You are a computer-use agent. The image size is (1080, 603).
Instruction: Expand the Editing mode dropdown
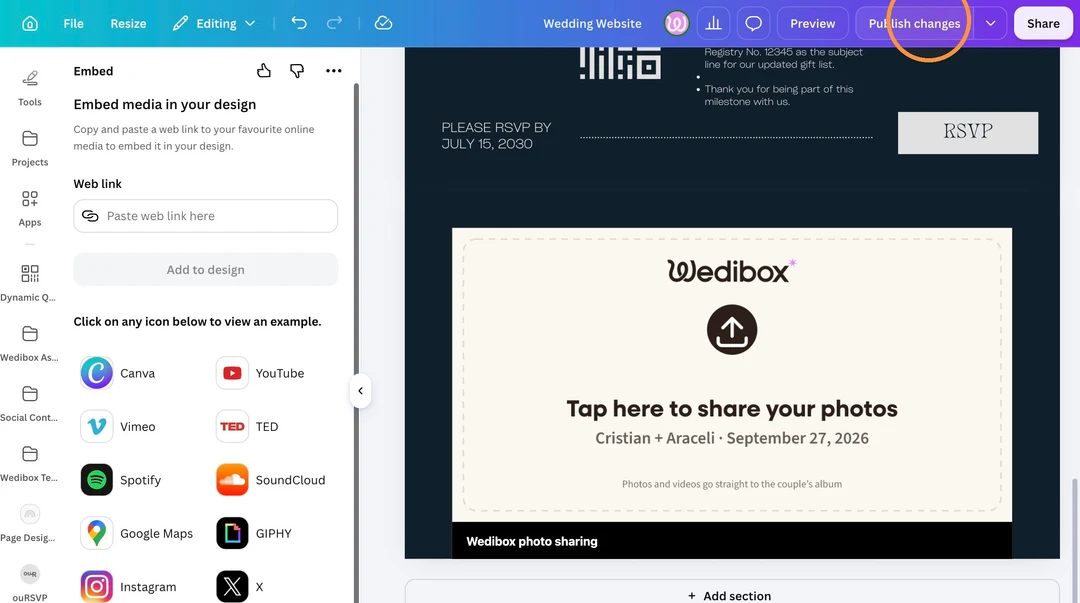pyautogui.click(x=214, y=23)
